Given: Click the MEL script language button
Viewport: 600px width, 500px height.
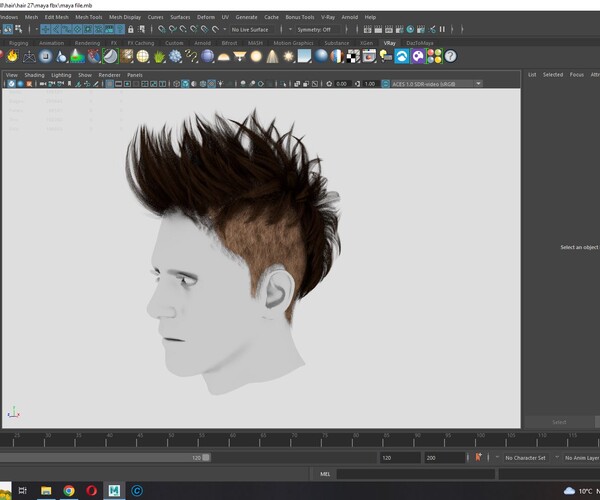Looking at the screenshot, I should coord(325,474).
